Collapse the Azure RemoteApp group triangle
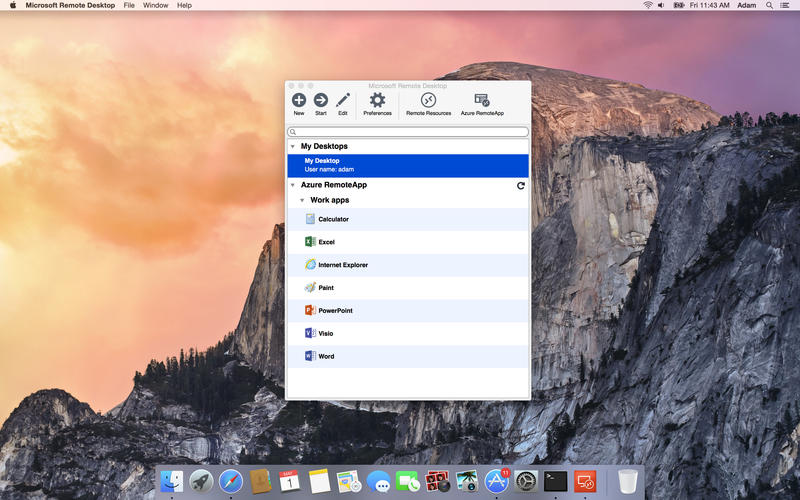This screenshot has width=800, height=500. [x=293, y=185]
